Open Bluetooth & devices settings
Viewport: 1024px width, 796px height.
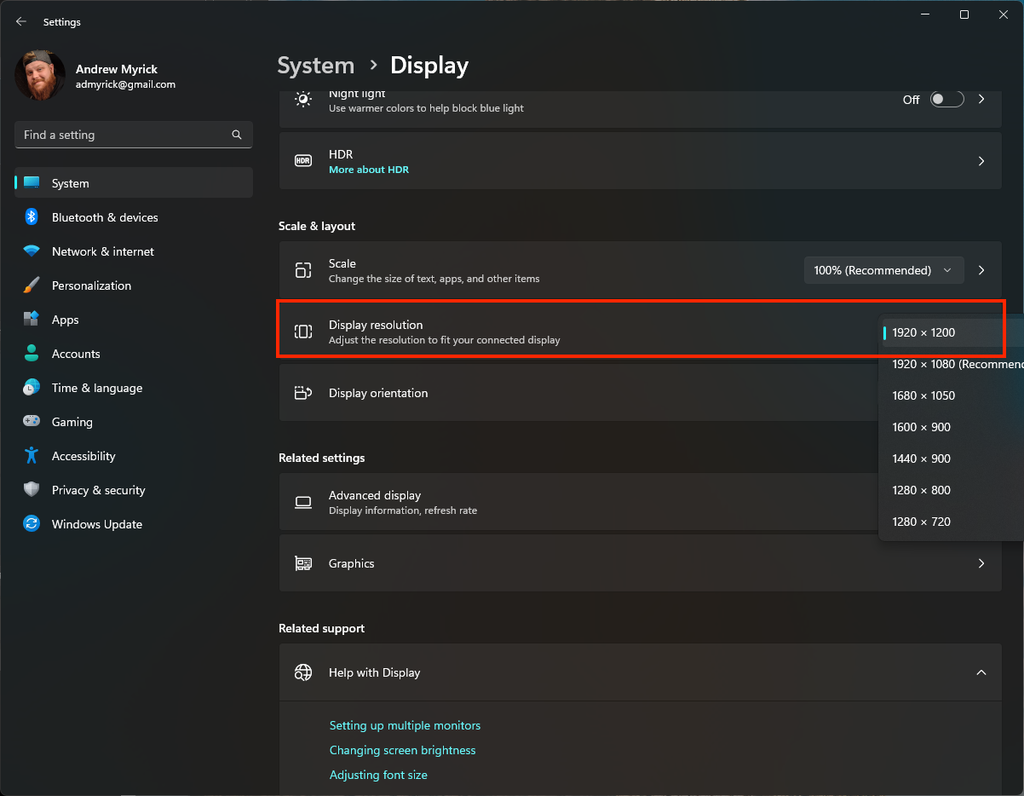[104, 217]
